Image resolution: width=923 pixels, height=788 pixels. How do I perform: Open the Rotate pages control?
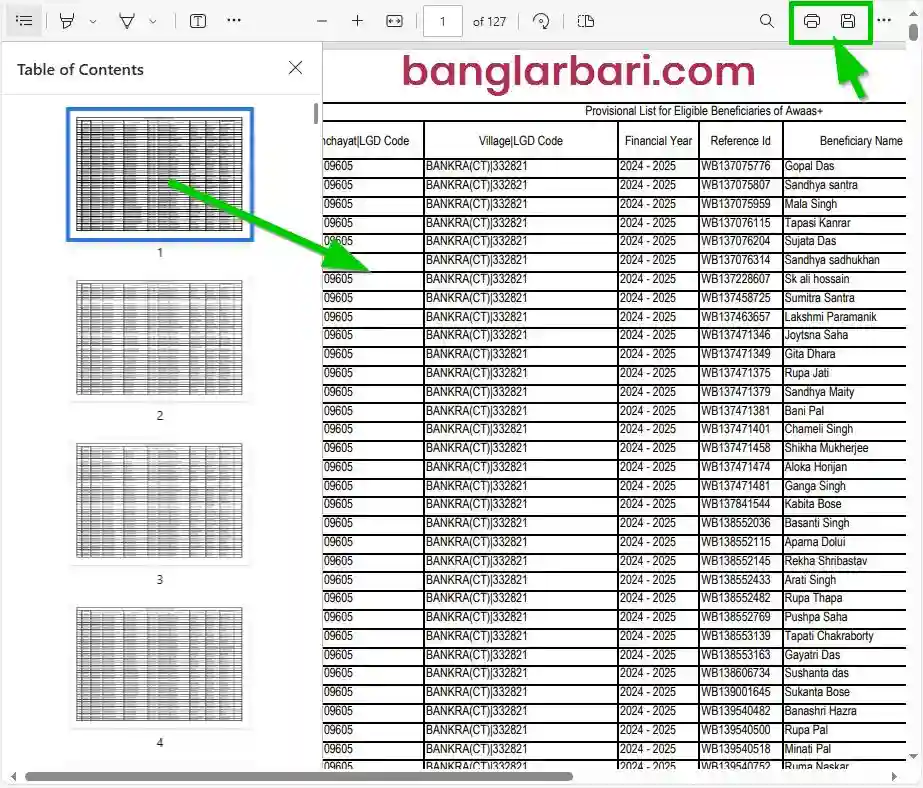(541, 20)
